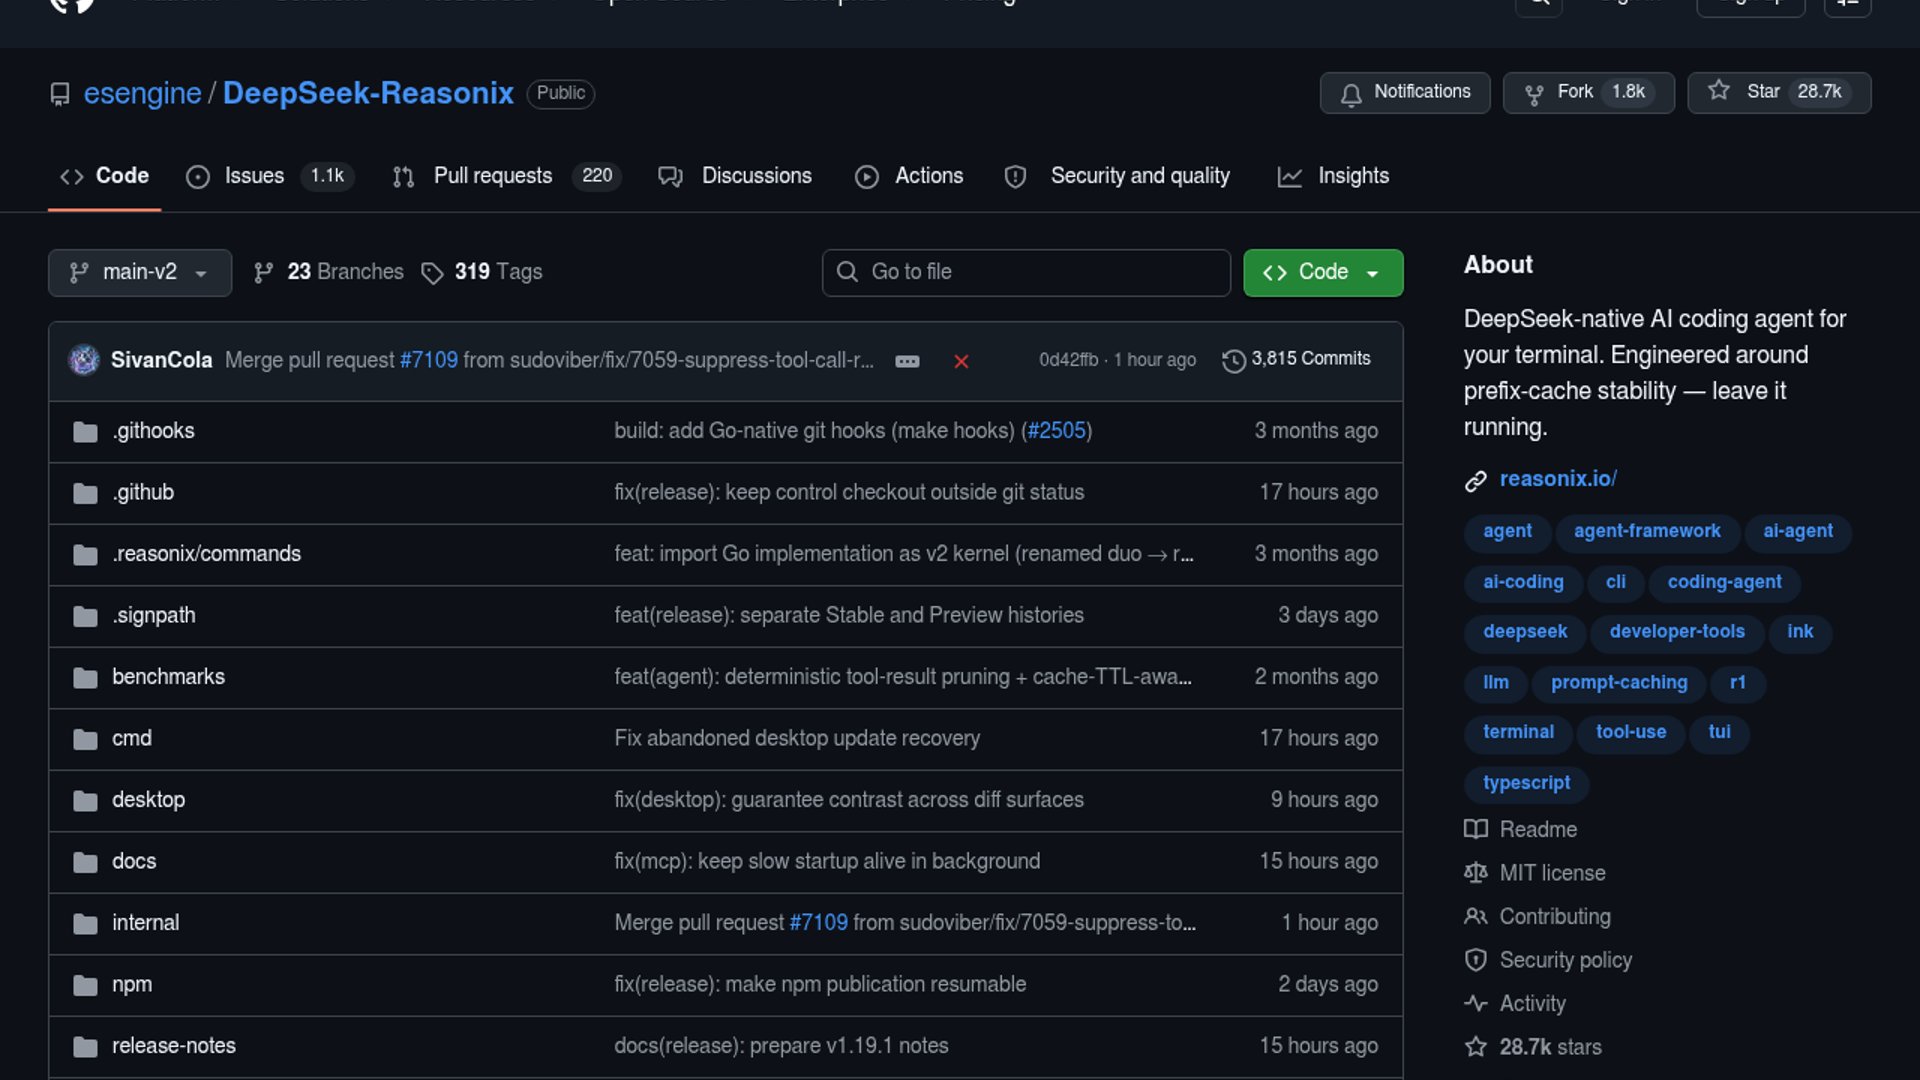Visit the reasonix.io website link
The image size is (1920, 1080).
click(1558, 479)
